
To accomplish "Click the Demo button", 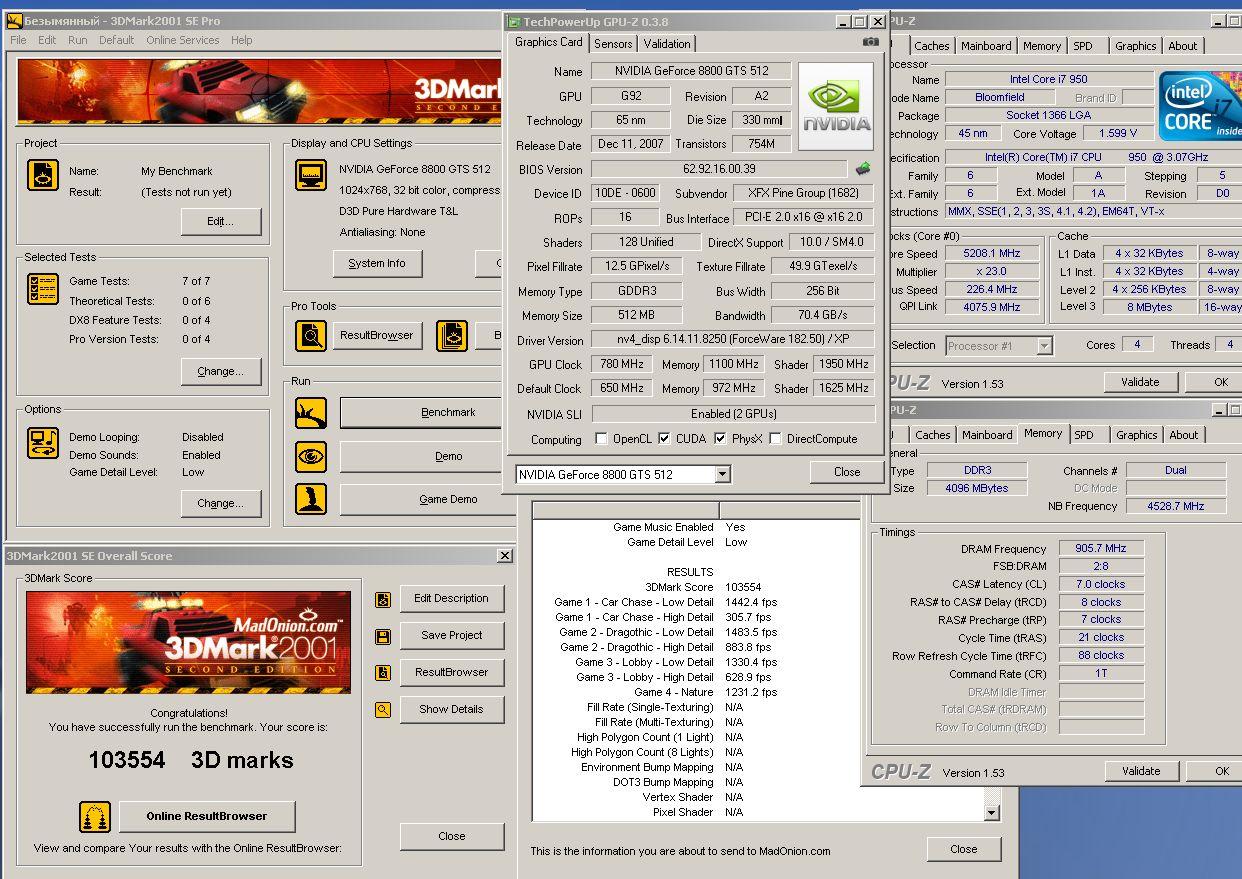I will 423,456.
